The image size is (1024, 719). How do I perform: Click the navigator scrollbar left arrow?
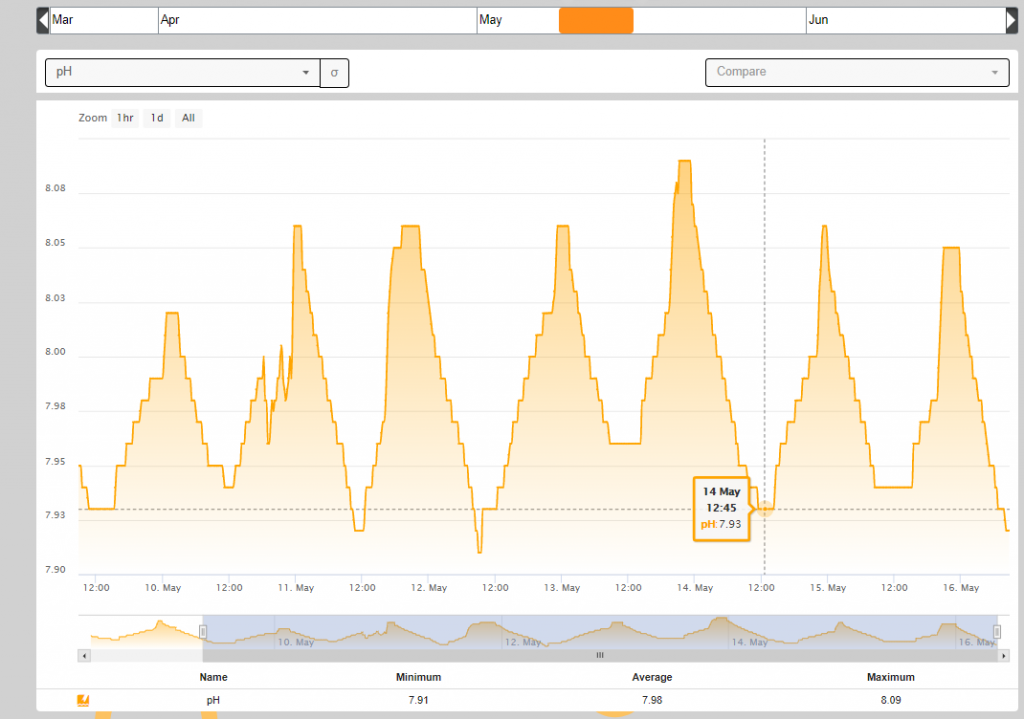(84, 656)
